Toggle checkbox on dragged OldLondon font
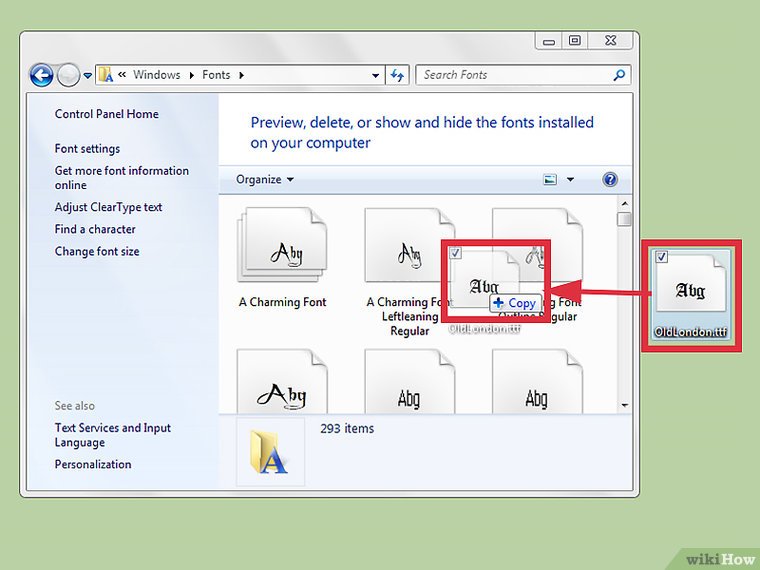Image resolution: width=760 pixels, height=570 pixels. [456, 253]
